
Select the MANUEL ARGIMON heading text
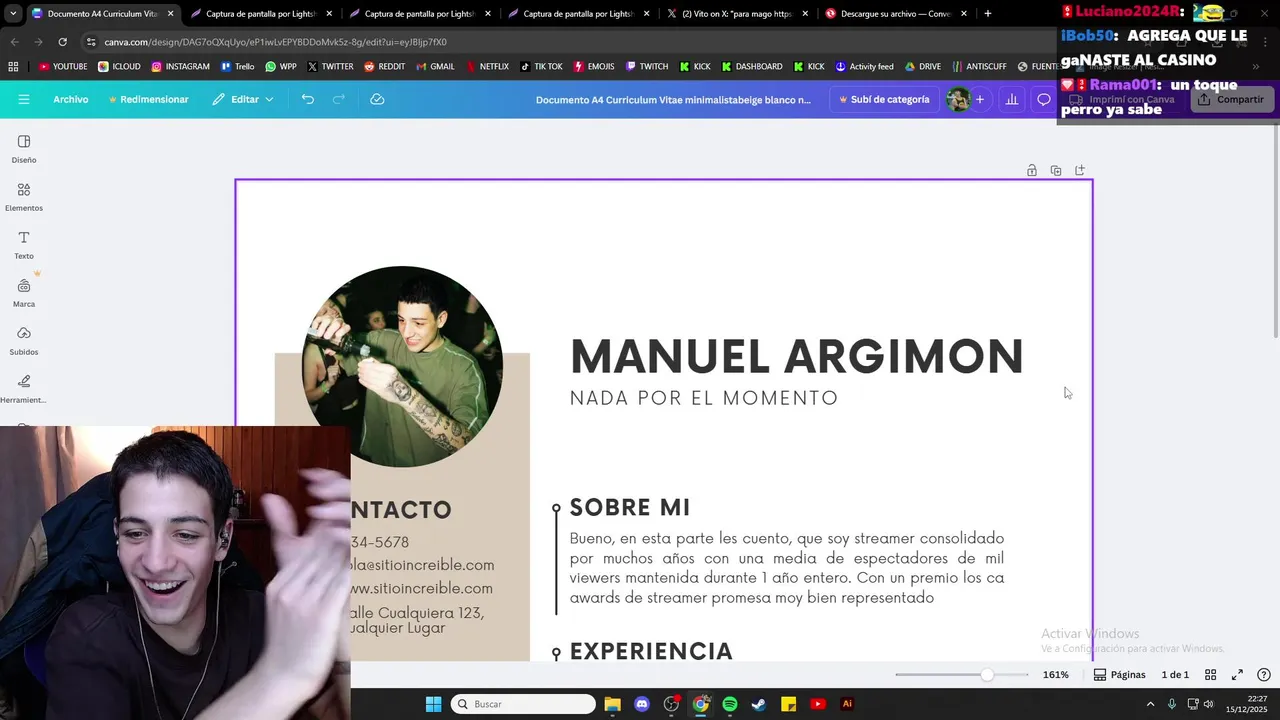[x=797, y=357]
